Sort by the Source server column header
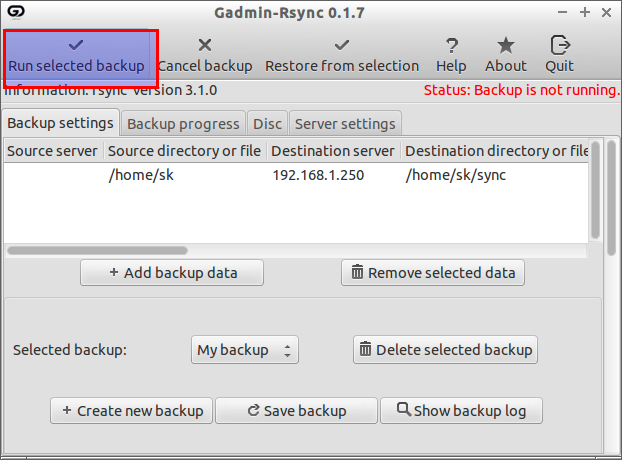622x460 pixels. 54,151
